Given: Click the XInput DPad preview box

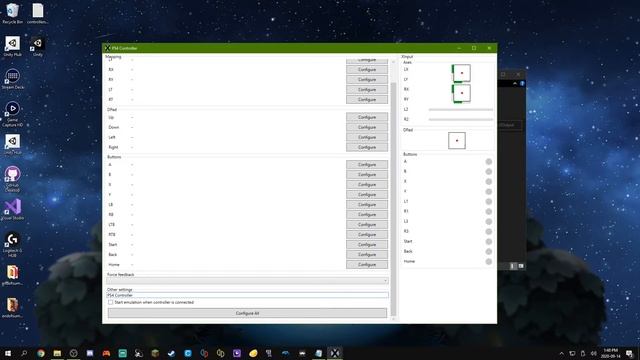Looking at the screenshot, I should tap(457, 141).
